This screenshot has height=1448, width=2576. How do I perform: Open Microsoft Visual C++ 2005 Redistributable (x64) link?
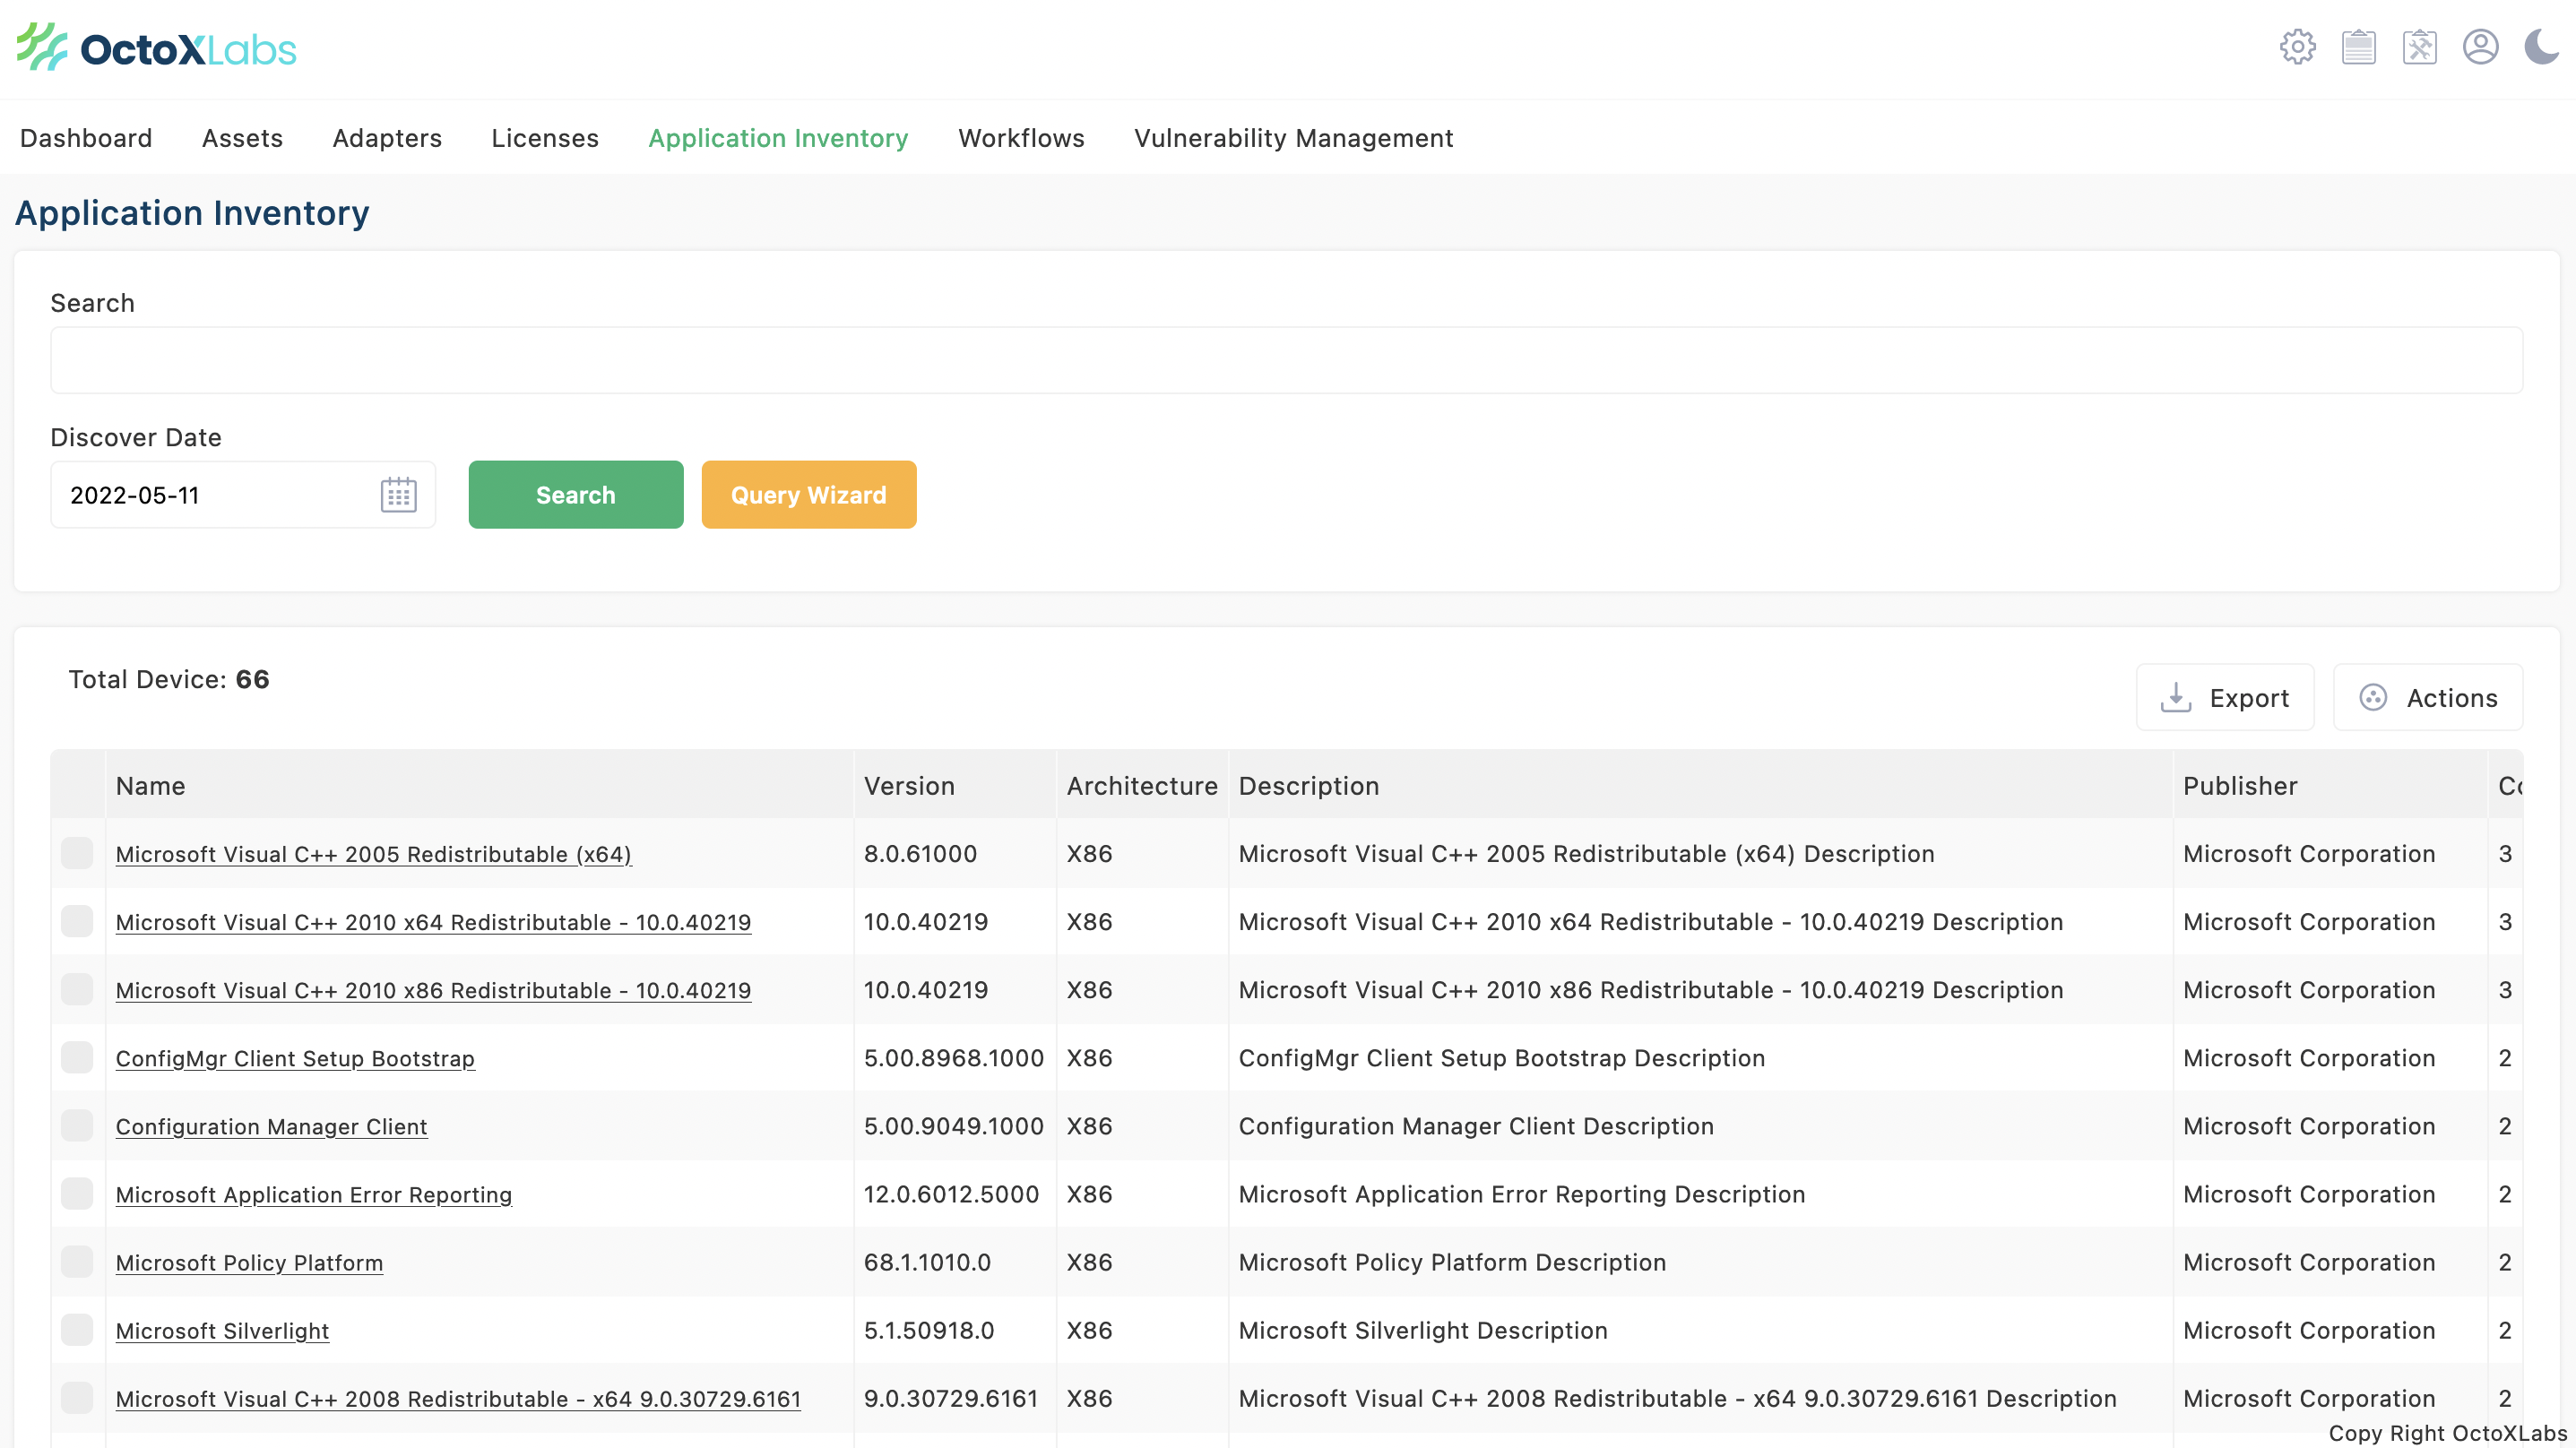(374, 854)
